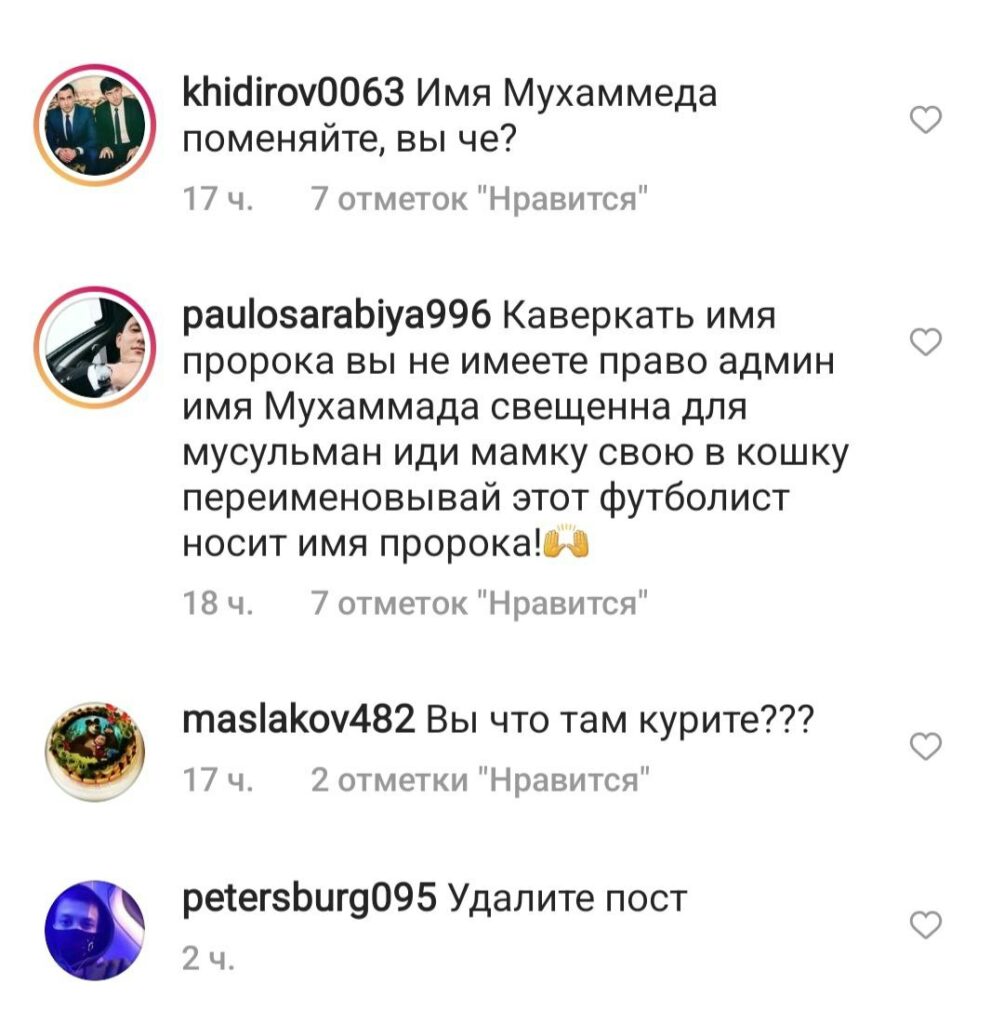Open the paulosarabiya996 username link
This screenshot has width=1004, height=1024.
[x=336, y=316]
